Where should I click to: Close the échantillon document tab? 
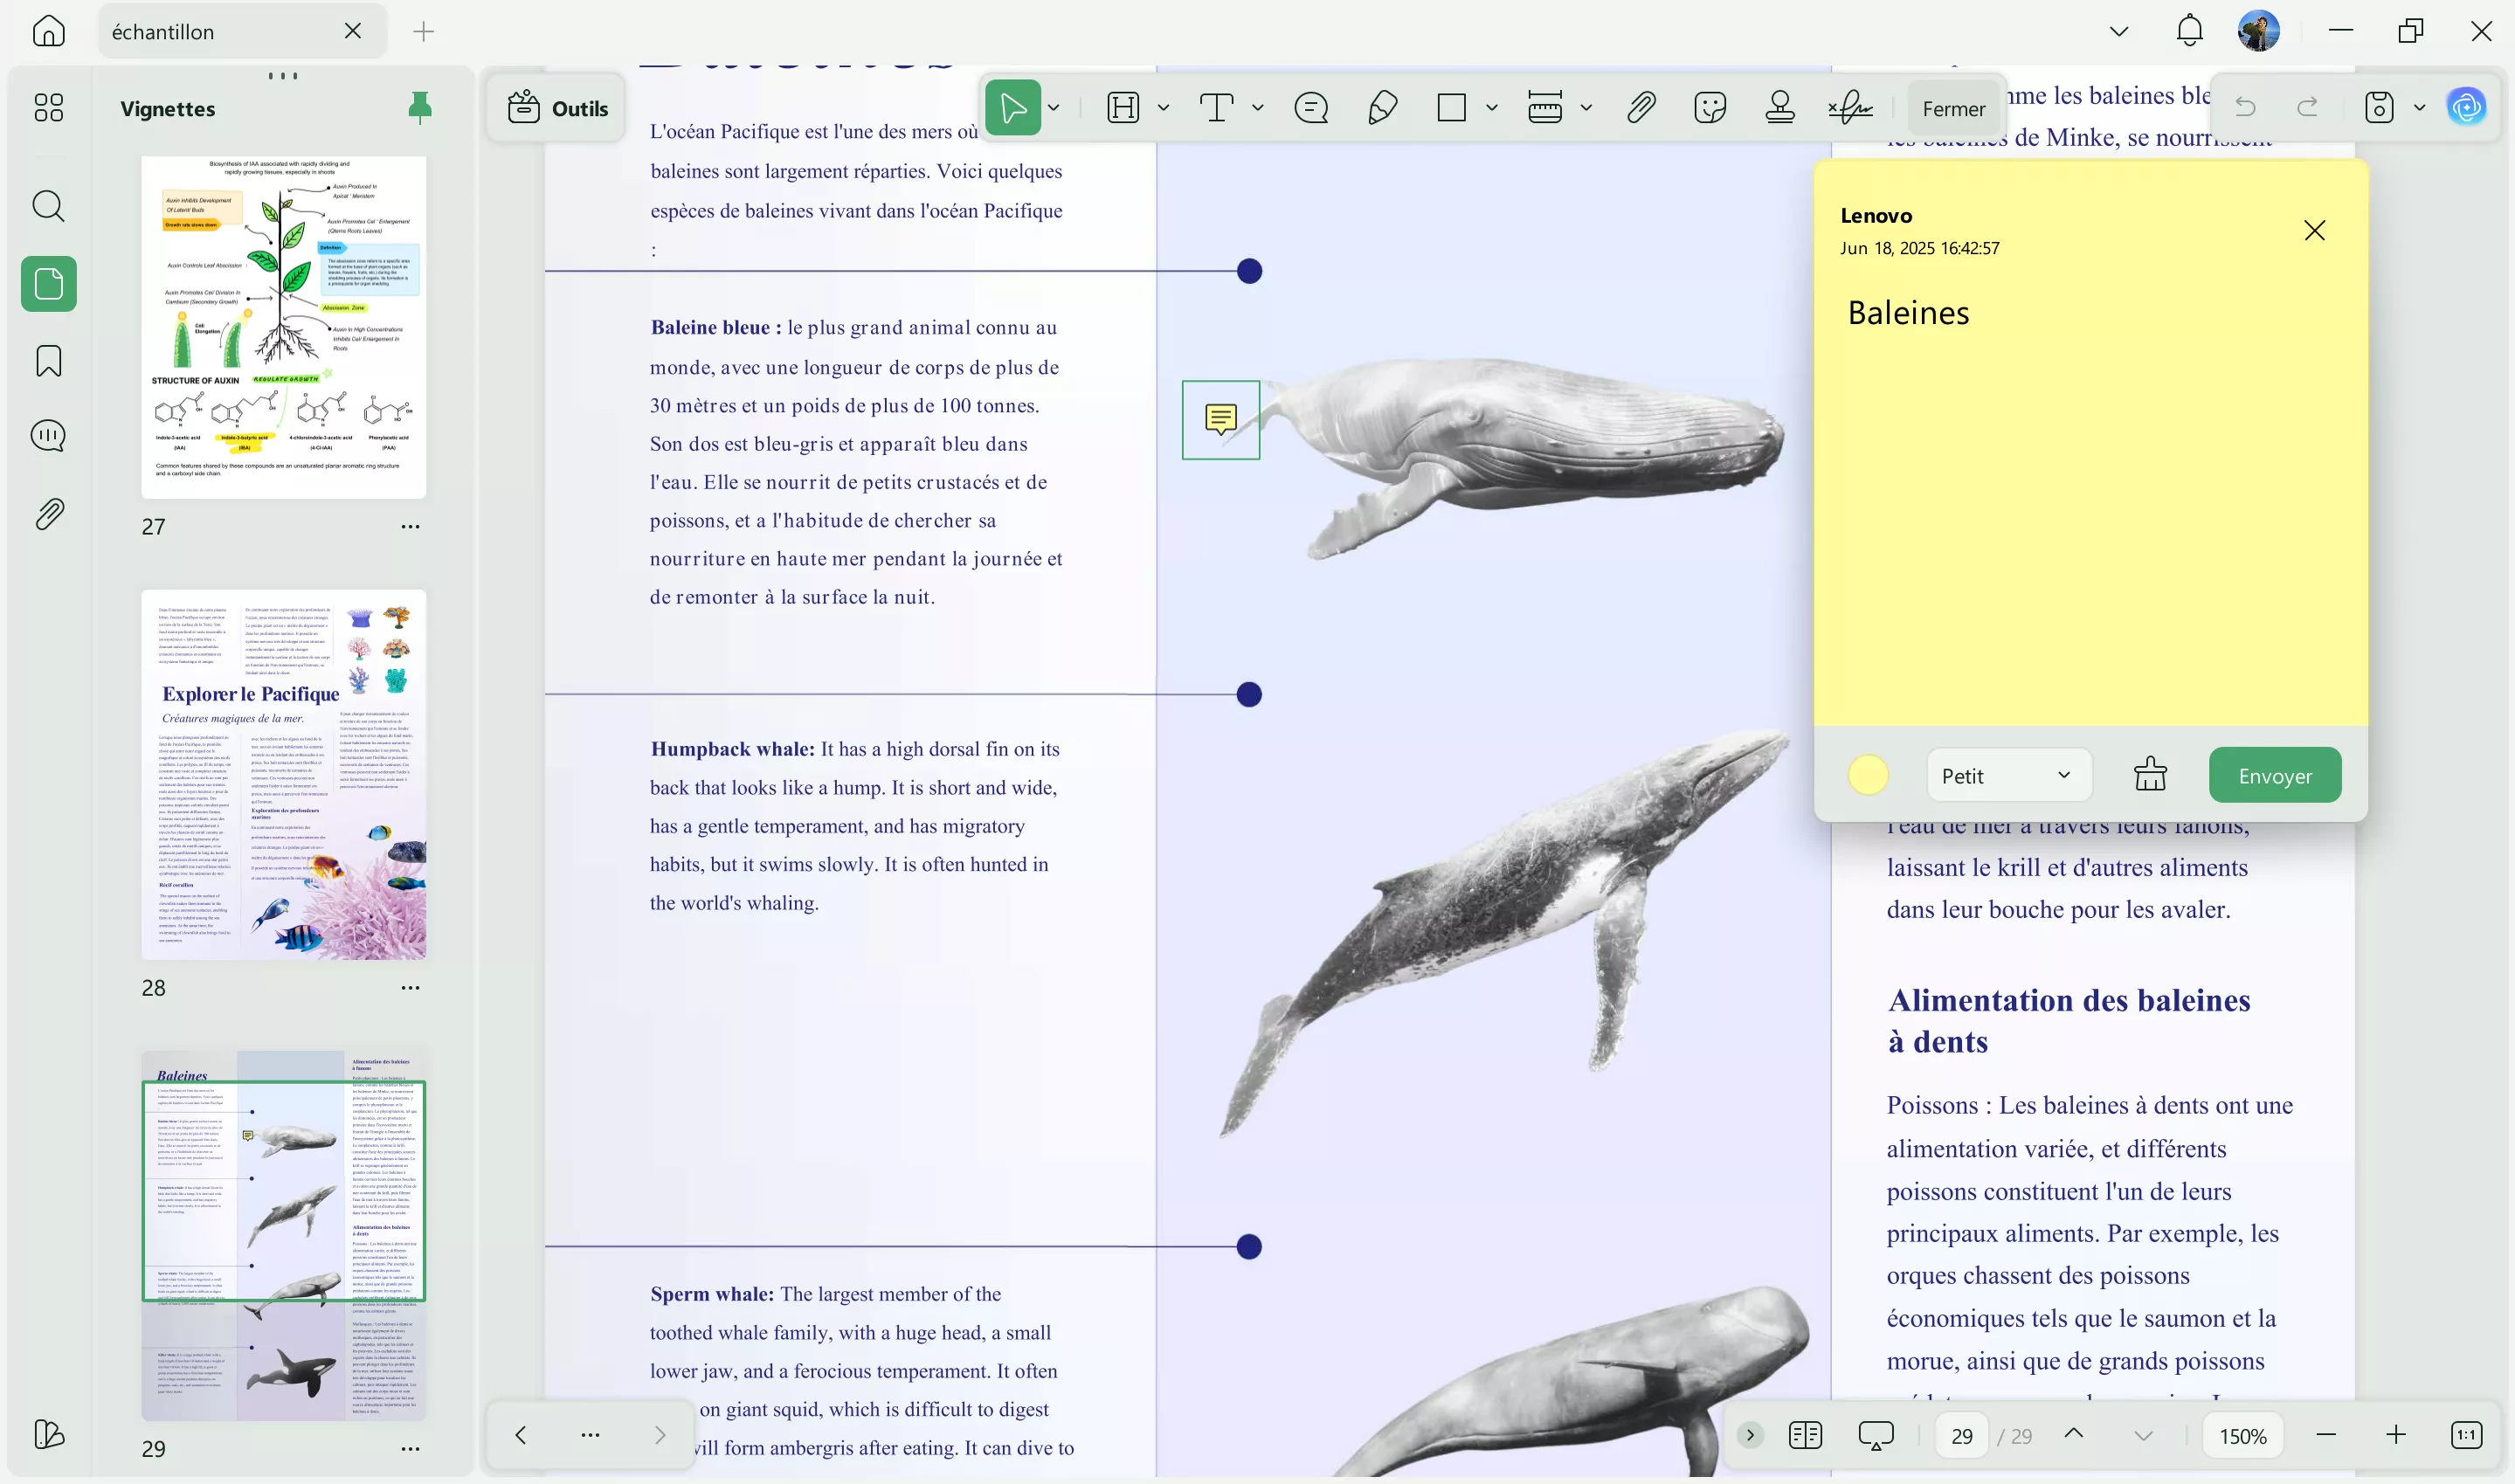click(352, 30)
